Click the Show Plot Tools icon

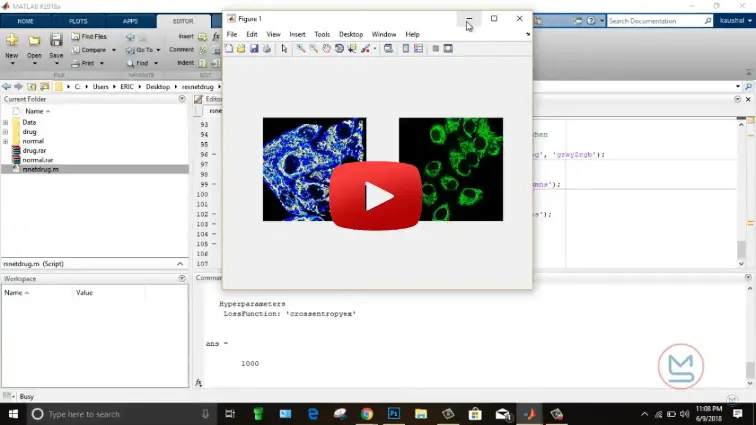(448, 49)
